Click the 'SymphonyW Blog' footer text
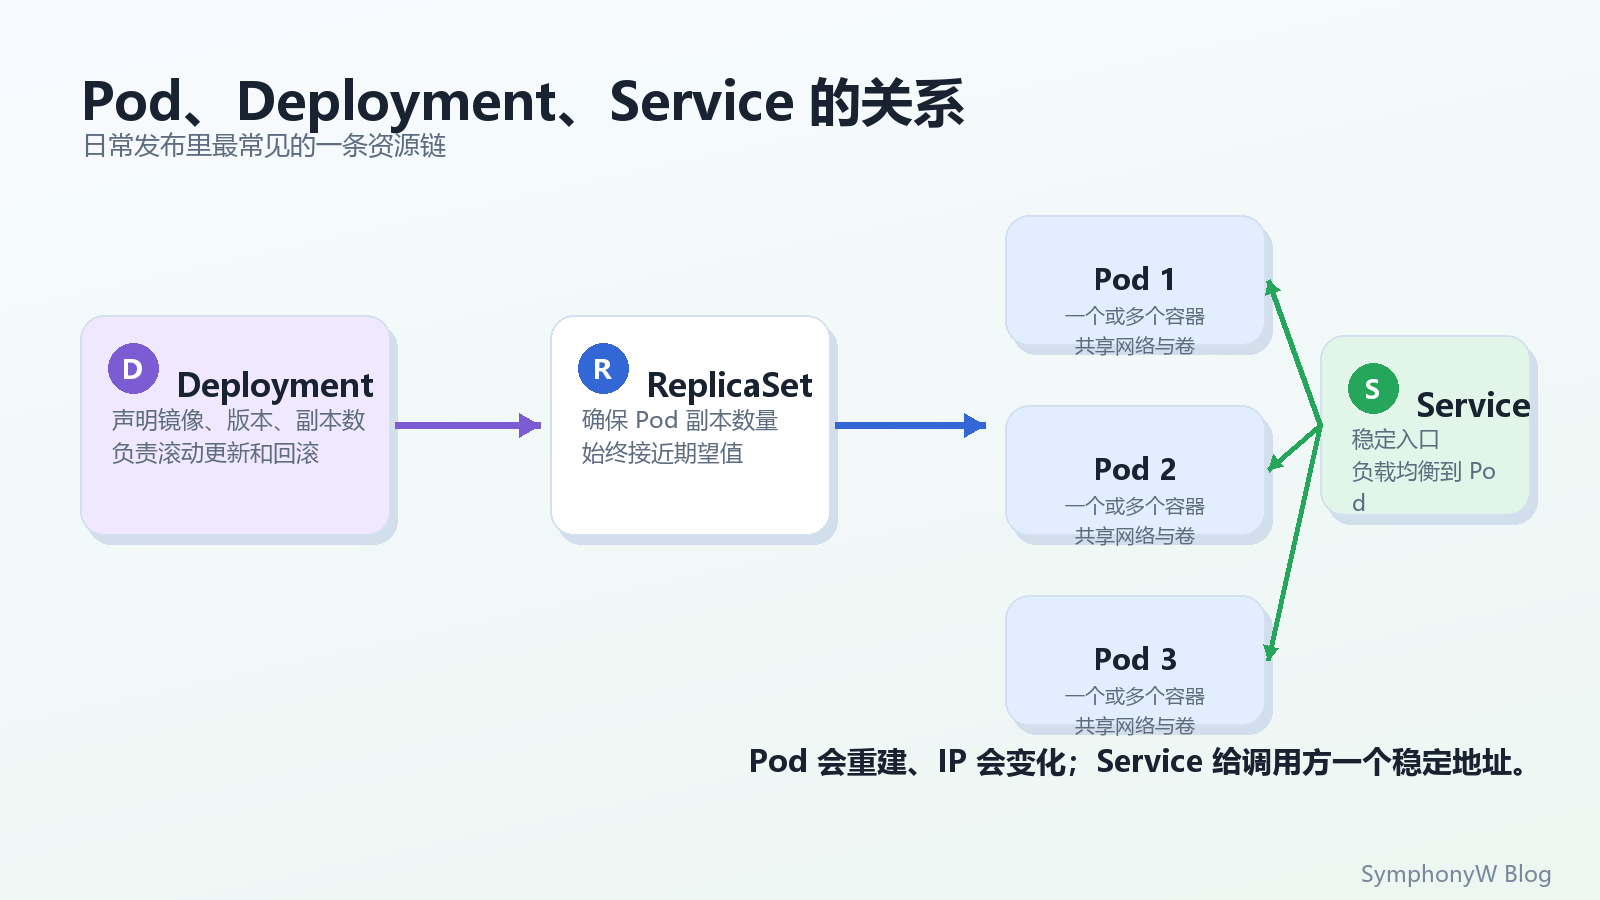1600x900 pixels. tap(1456, 874)
